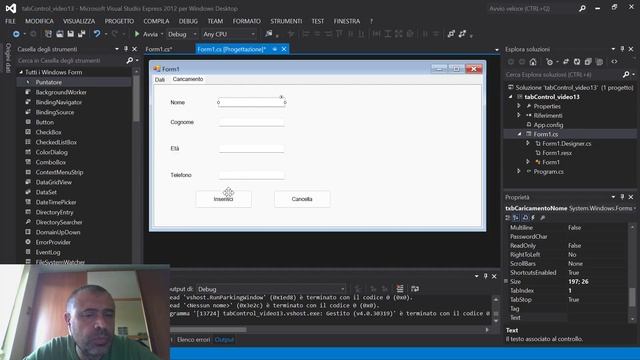Image resolution: width=640 pixels, height=360 pixels.
Task: Select Button in the toolbox
Action: click(x=45, y=122)
